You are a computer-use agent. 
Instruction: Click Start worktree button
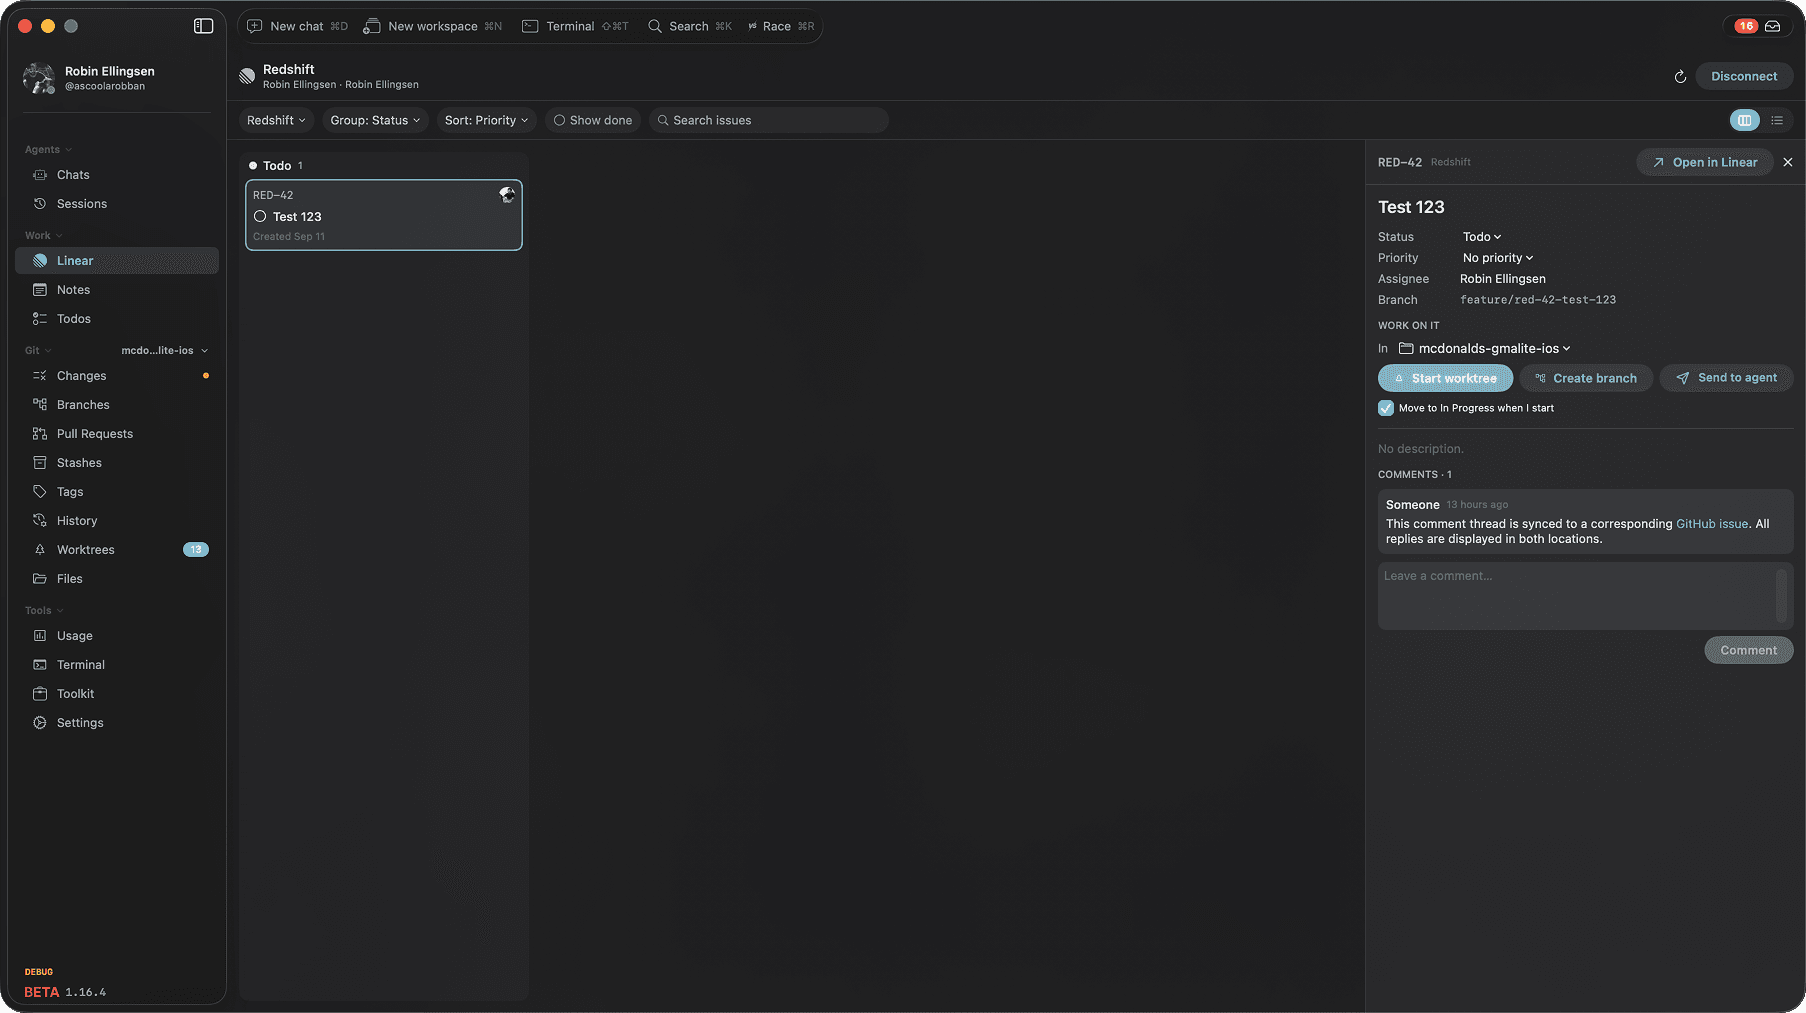[x=1445, y=378]
